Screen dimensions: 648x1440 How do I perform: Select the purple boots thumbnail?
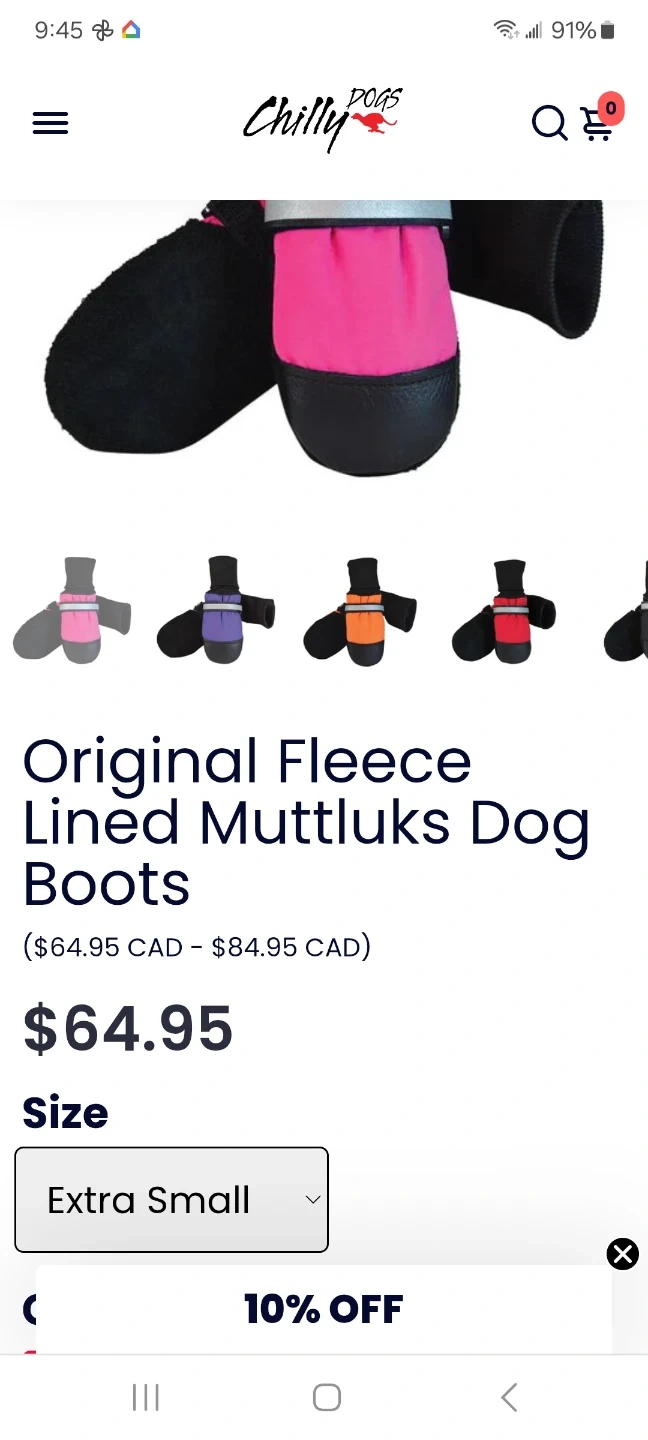[x=216, y=610]
